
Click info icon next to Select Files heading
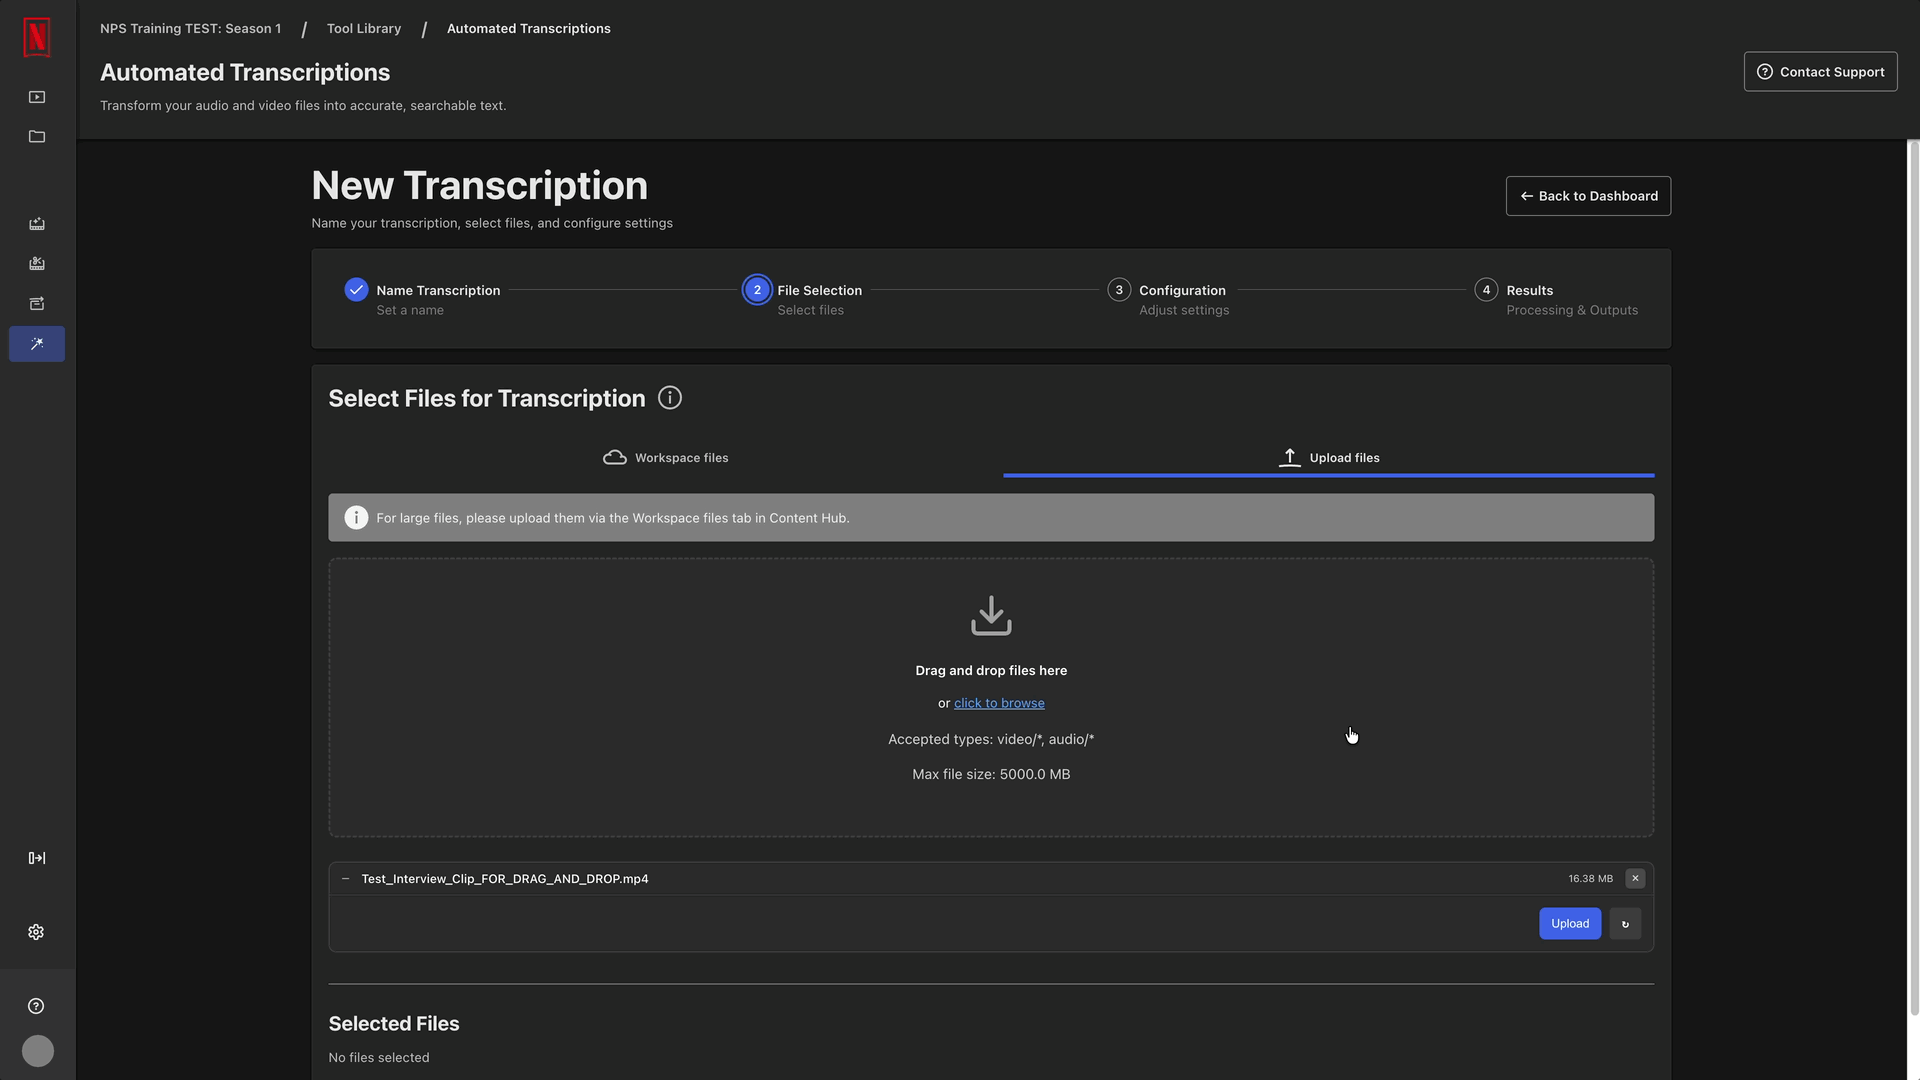coord(670,398)
